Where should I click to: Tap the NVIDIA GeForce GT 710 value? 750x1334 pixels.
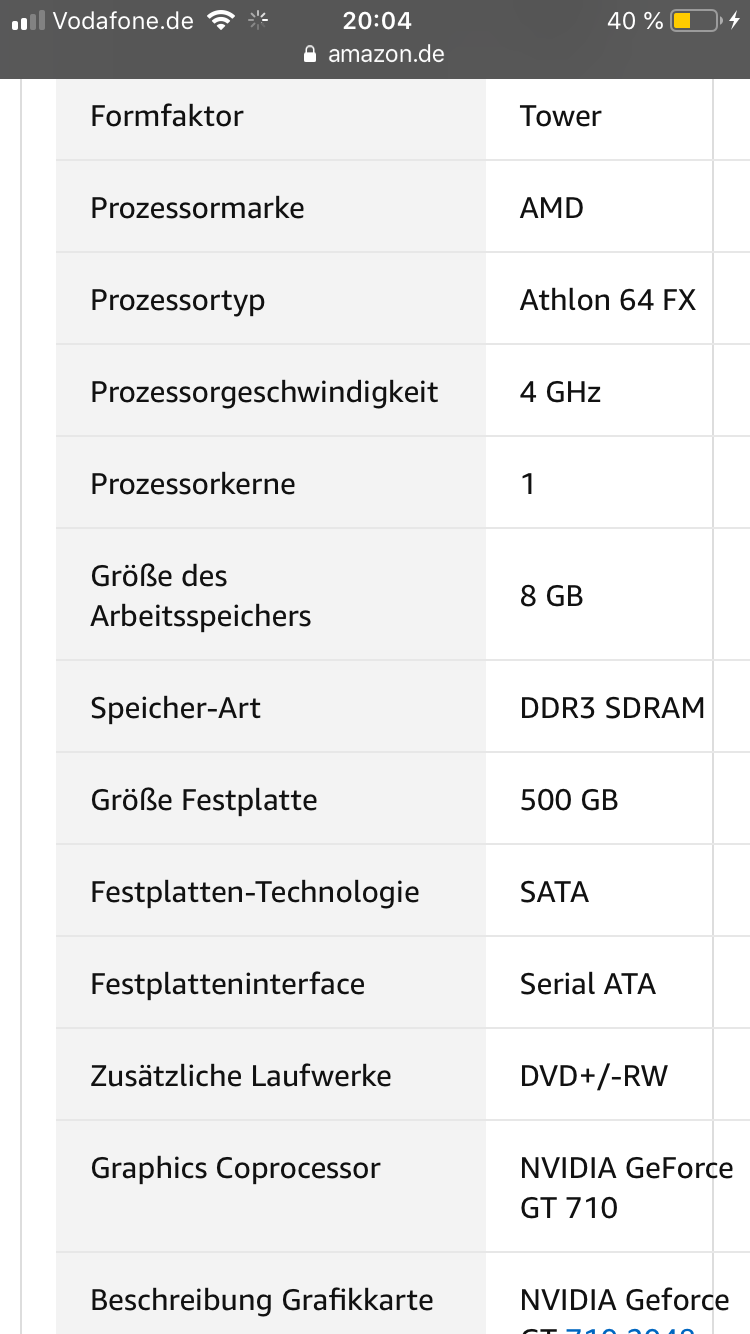[626, 1187]
